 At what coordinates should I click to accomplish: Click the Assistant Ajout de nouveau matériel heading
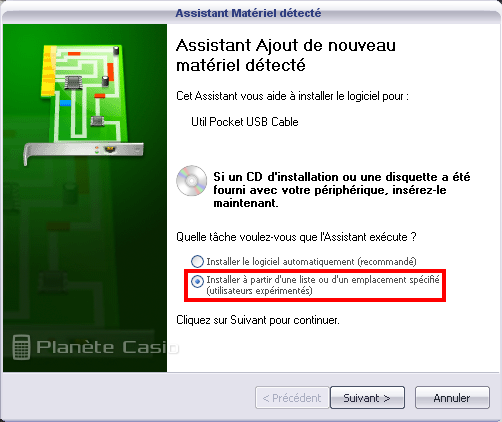[286, 55]
